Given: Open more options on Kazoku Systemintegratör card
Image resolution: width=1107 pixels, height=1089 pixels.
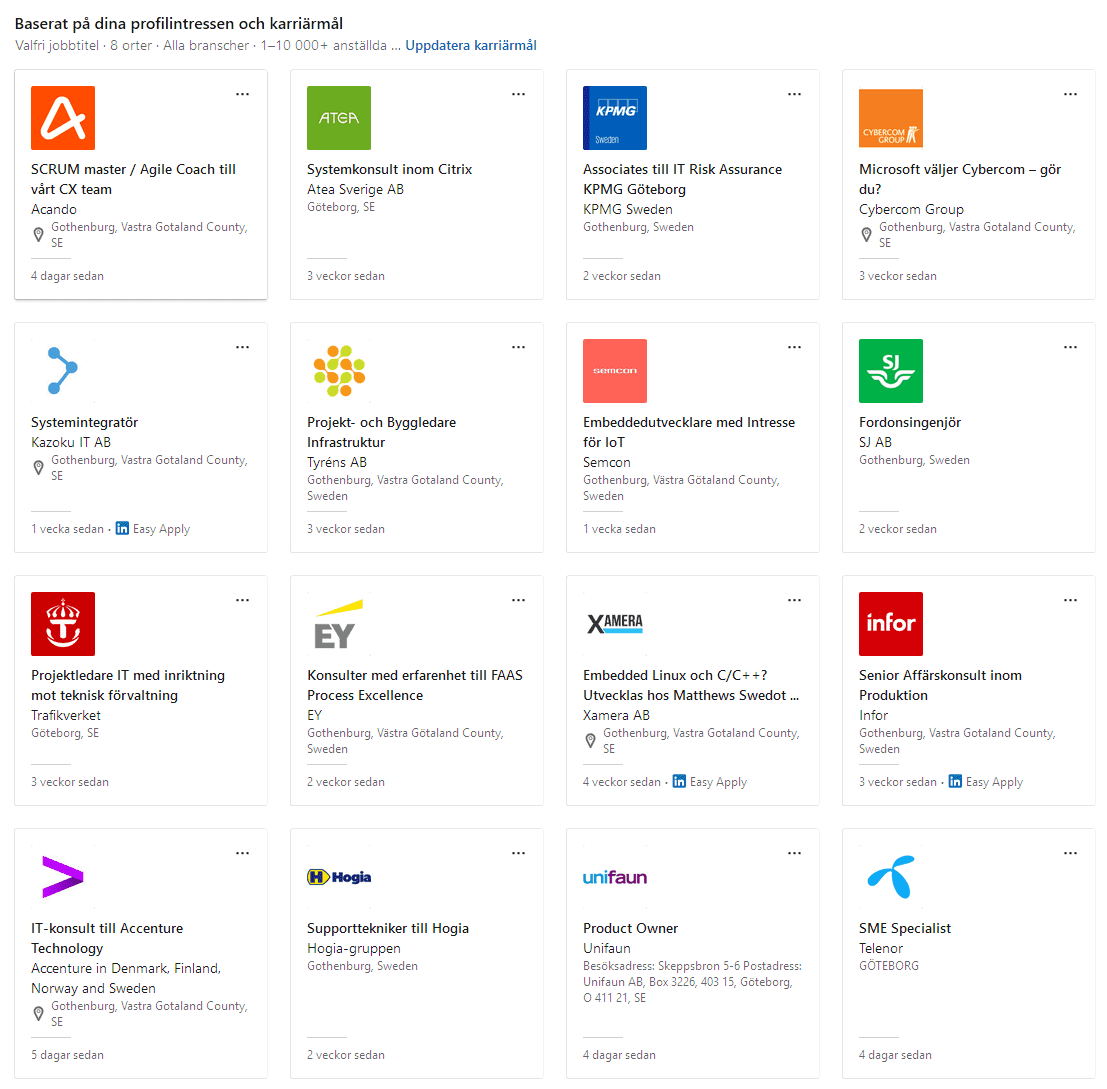Looking at the screenshot, I should click(x=242, y=347).
